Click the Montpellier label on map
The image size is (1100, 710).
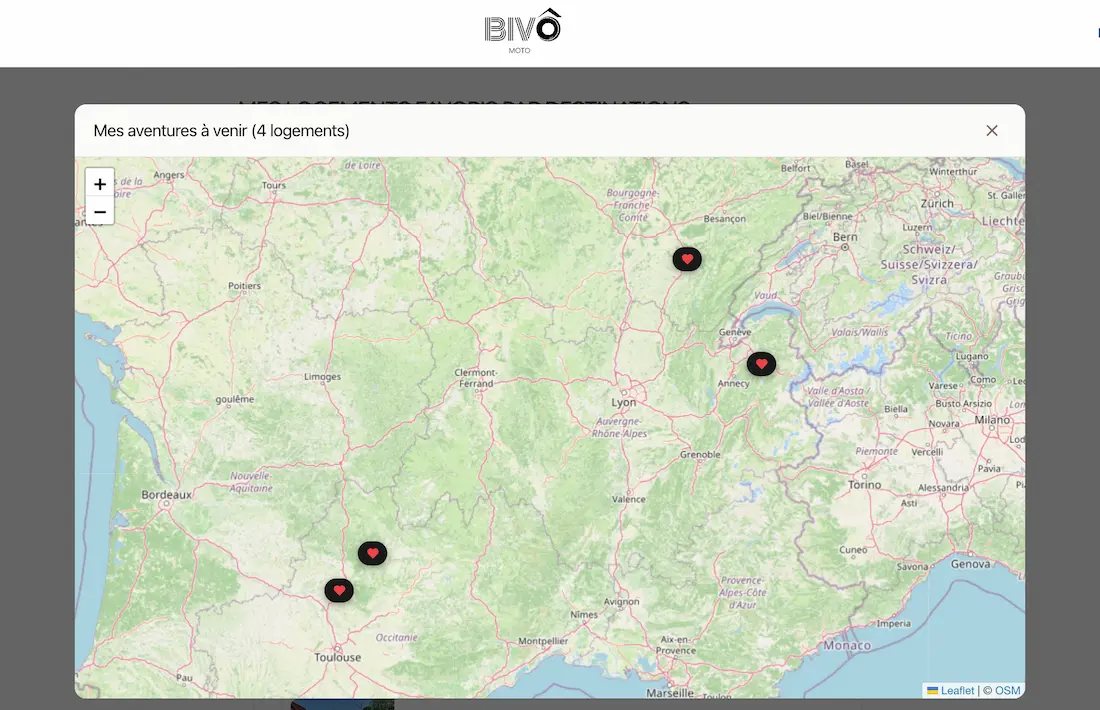point(543,641)
